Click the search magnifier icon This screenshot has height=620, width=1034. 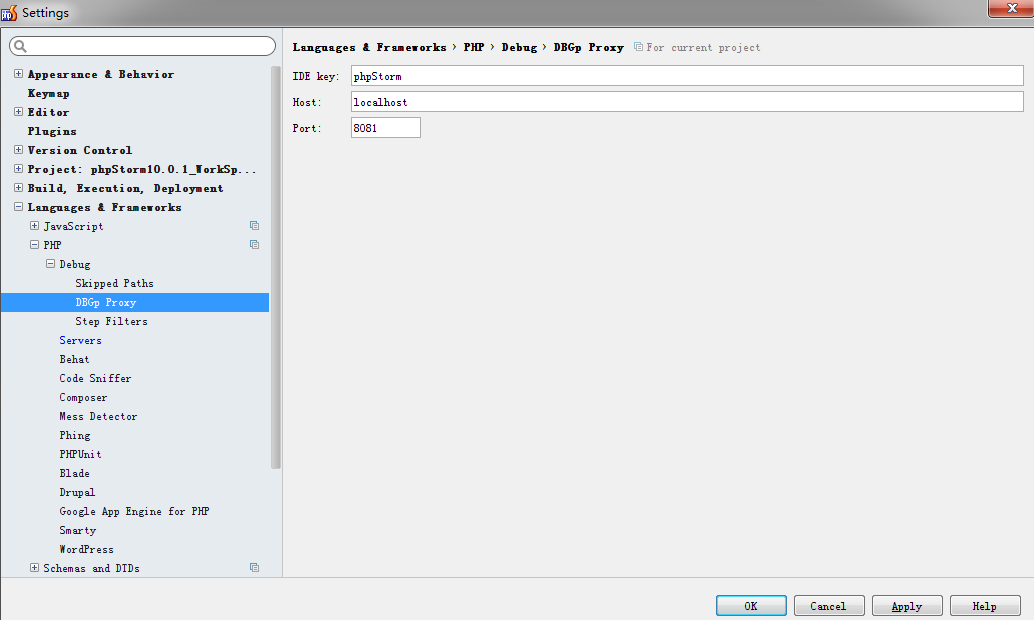click(20, 46)
